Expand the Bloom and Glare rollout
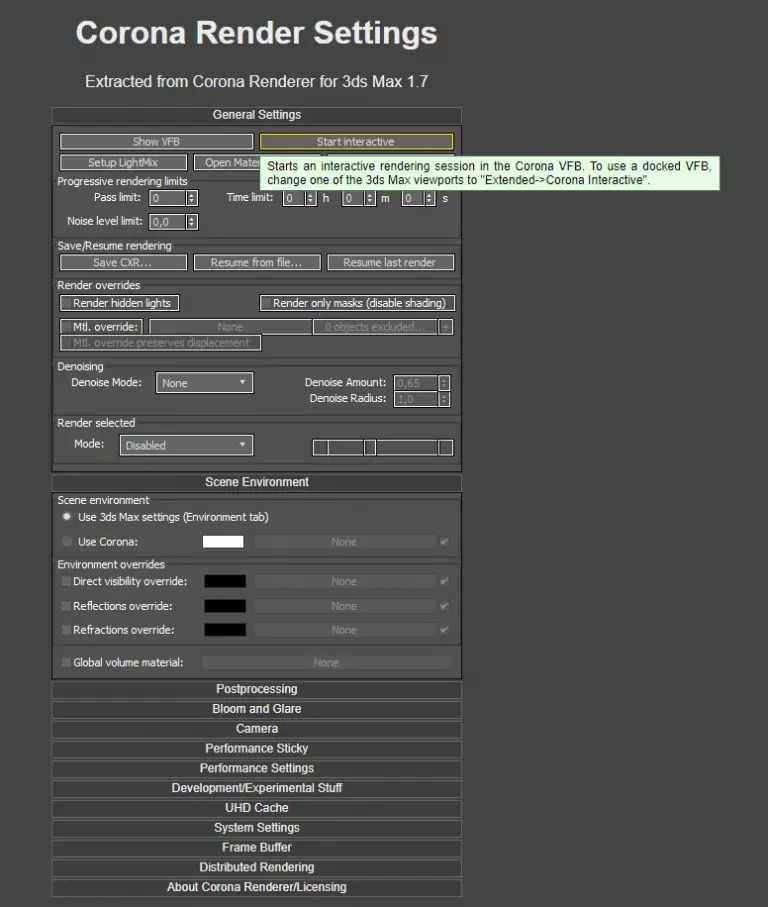This screenshot has width=768, height=907. tap(256, 709)
